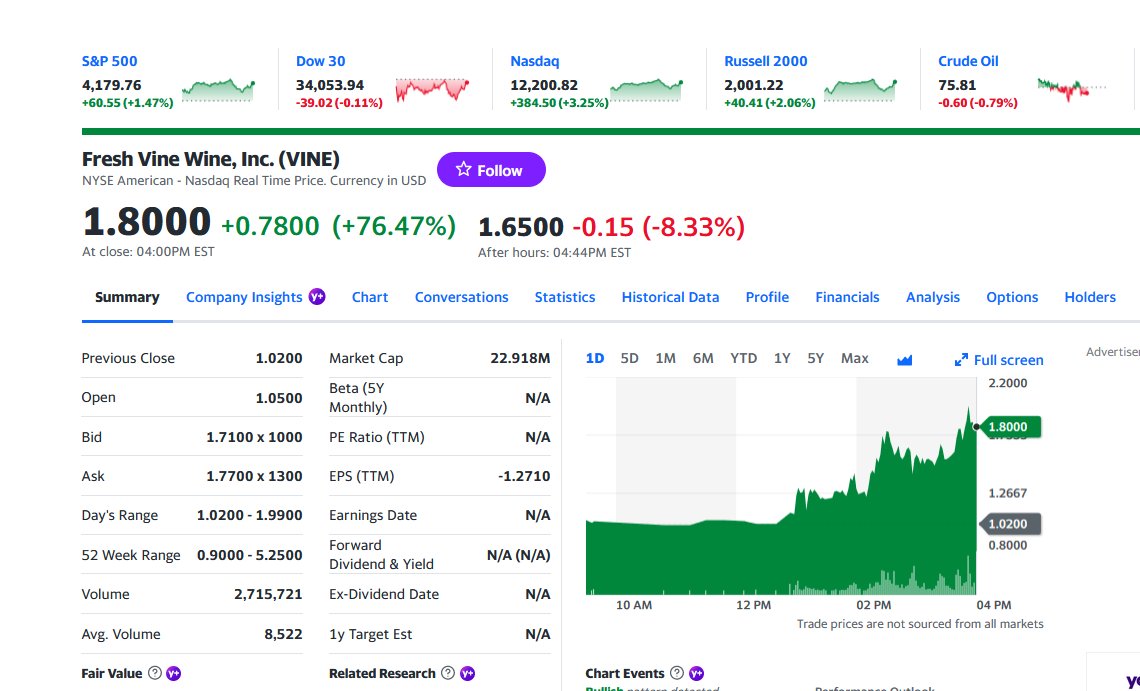Screen dimensions: 1140x691
Task: Open the Crude Oil sparkline chart
Action: tap(1072, 89)
